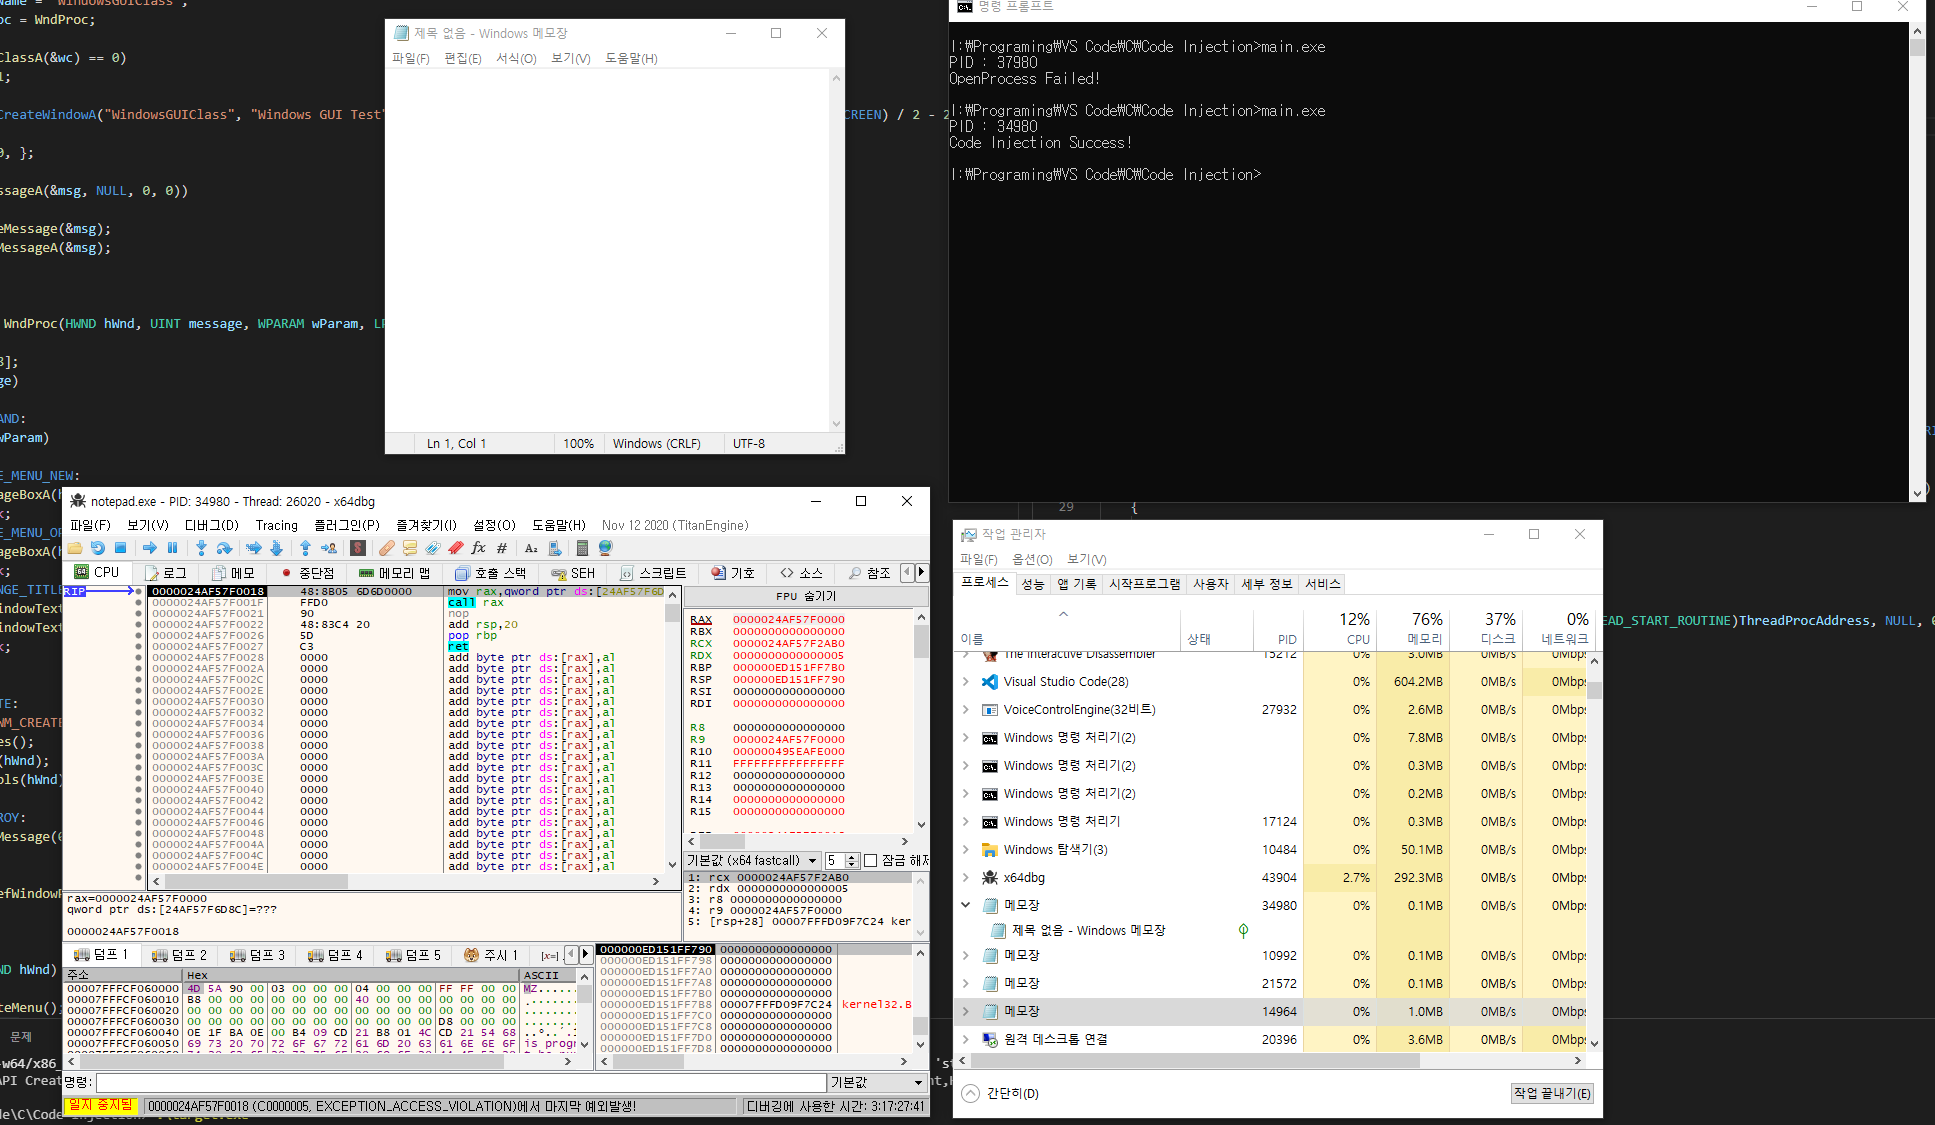The height and width of the screenshot is (1125, 1935).
Task: Expand the x64dbg process entry
Action: pos(965,878)
